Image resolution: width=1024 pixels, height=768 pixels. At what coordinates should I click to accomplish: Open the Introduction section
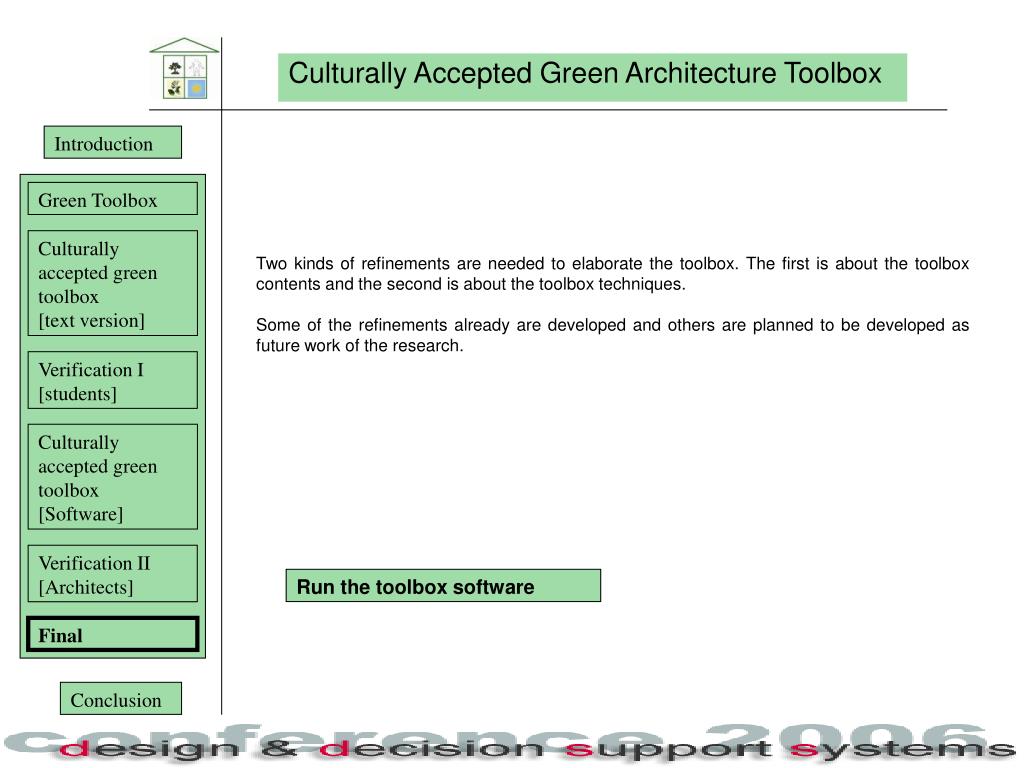[x=112, y=142]
